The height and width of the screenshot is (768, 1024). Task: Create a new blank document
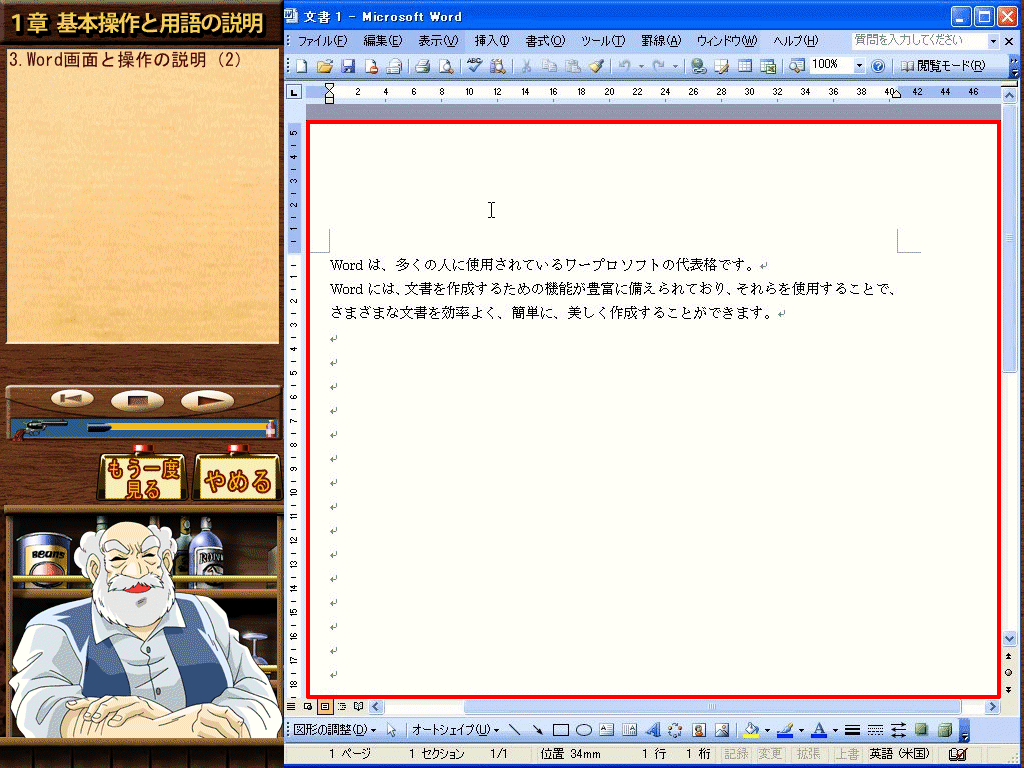coord(302,66)
